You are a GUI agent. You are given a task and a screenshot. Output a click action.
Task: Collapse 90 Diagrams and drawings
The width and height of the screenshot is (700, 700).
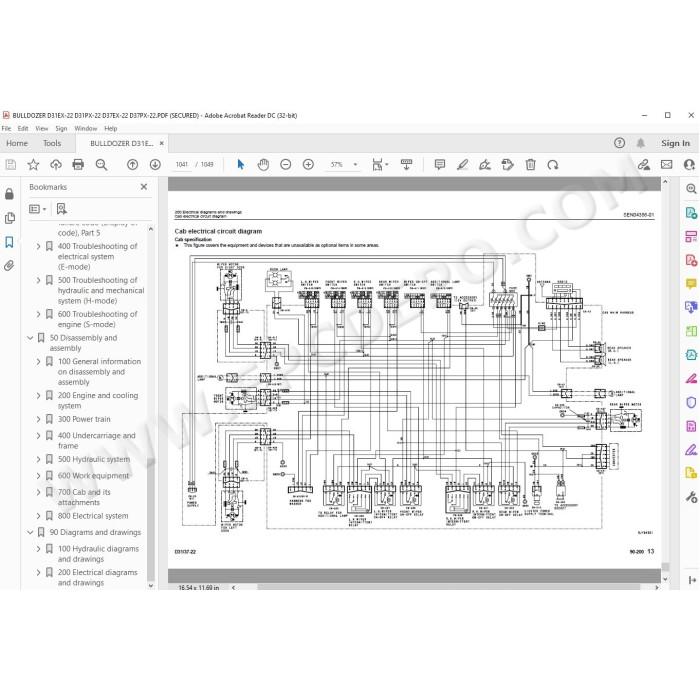tap(30, 532)
